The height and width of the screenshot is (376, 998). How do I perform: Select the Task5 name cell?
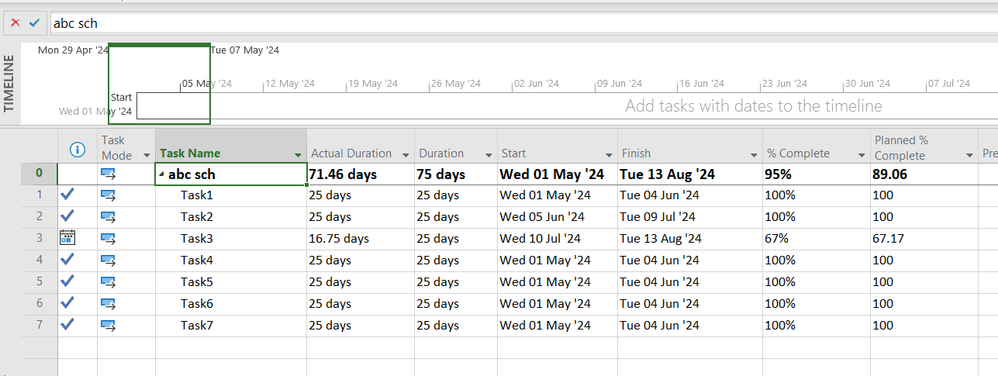[x=231, y=282]
